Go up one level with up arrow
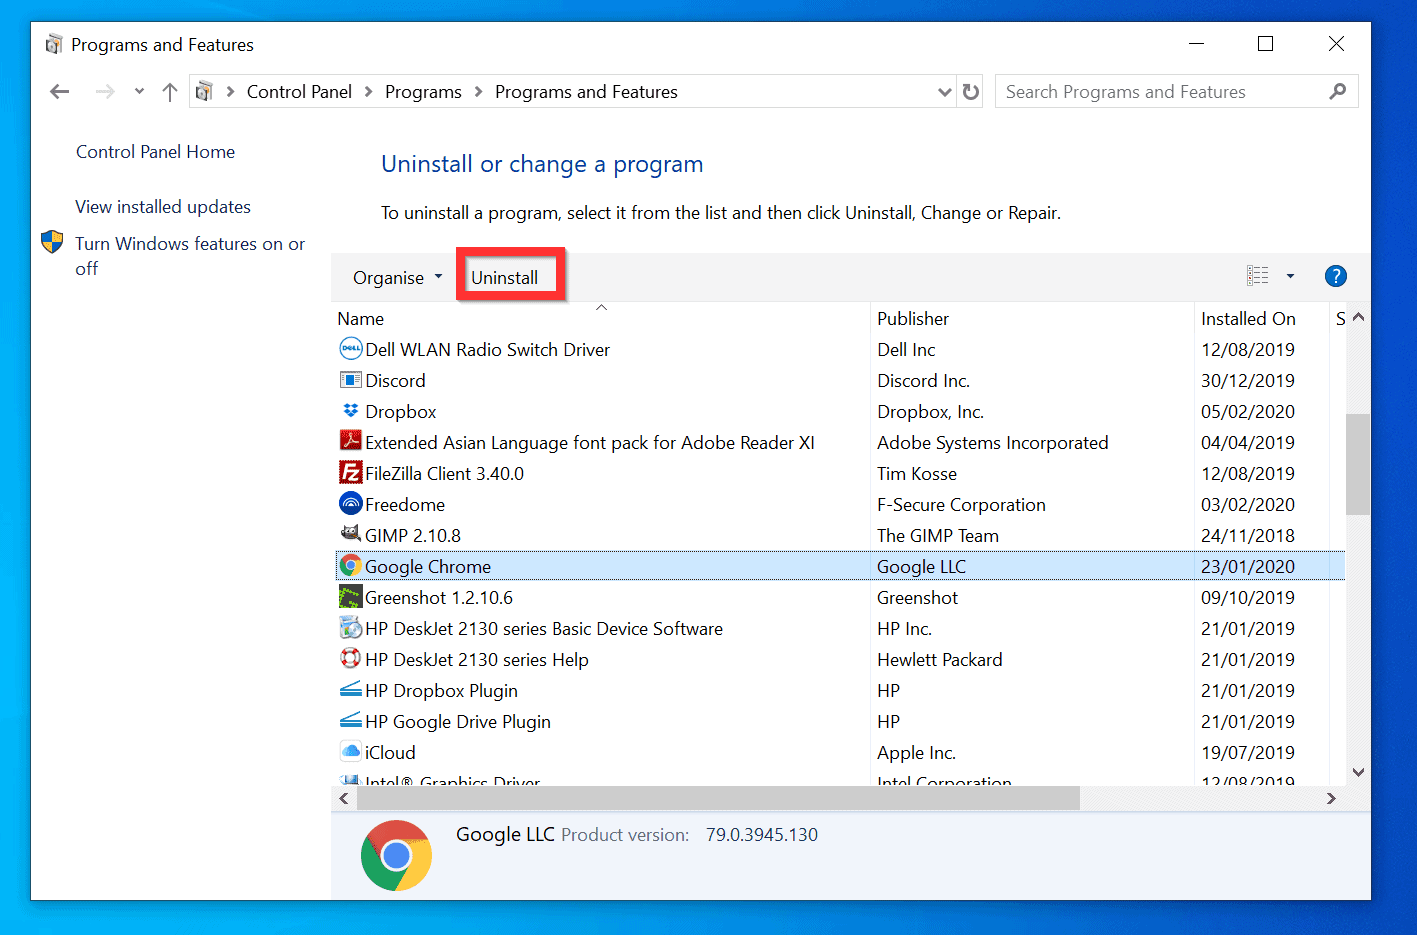The image size is (1417, 935). [170, 92]
